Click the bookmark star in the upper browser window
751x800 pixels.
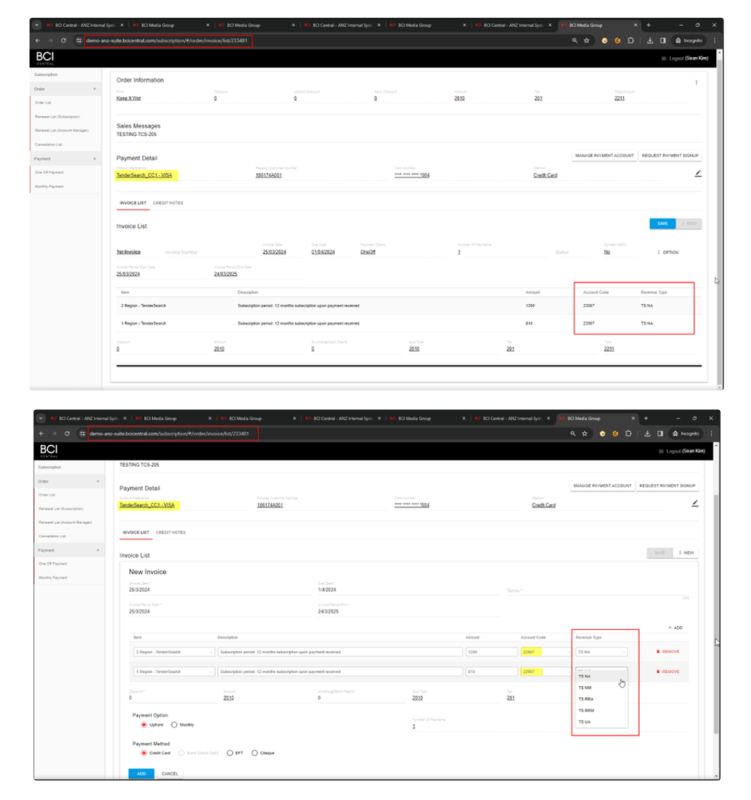click(x=586, y=40)
